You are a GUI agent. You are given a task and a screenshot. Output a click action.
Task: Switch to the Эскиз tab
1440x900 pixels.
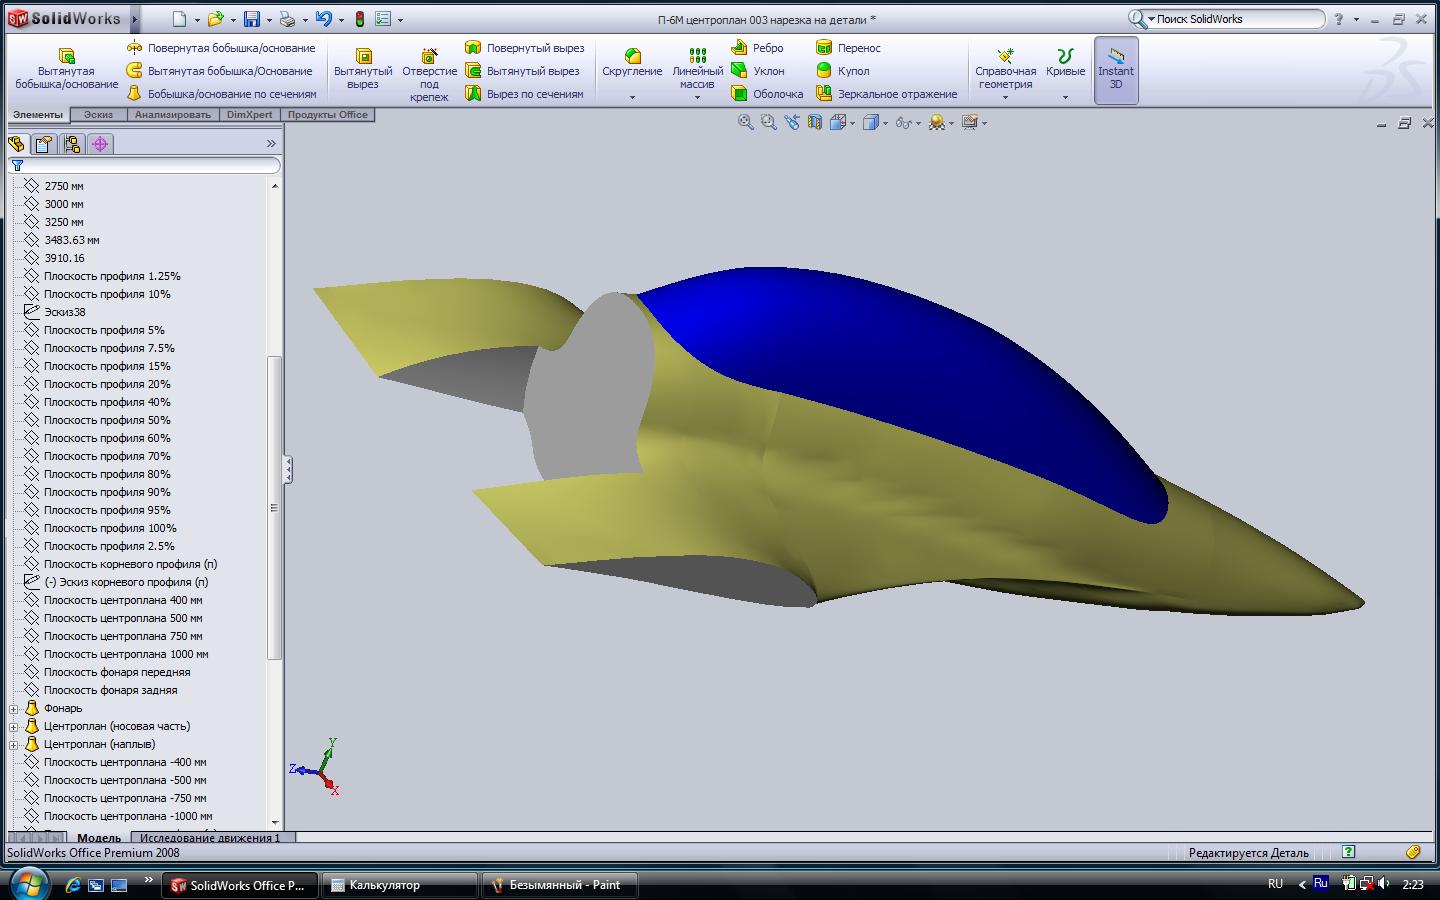click(x=98, y=115)
